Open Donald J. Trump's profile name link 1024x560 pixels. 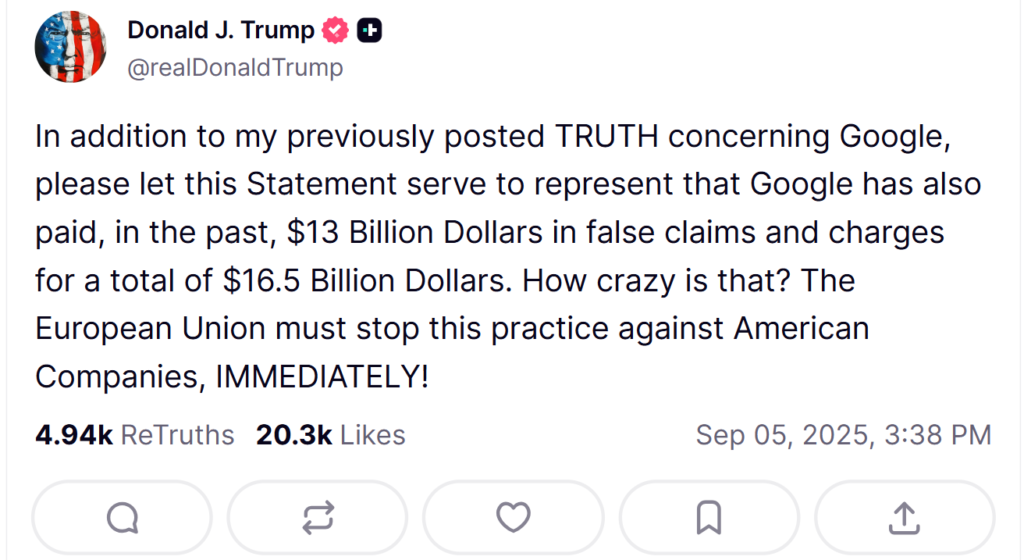pos(220,31)
